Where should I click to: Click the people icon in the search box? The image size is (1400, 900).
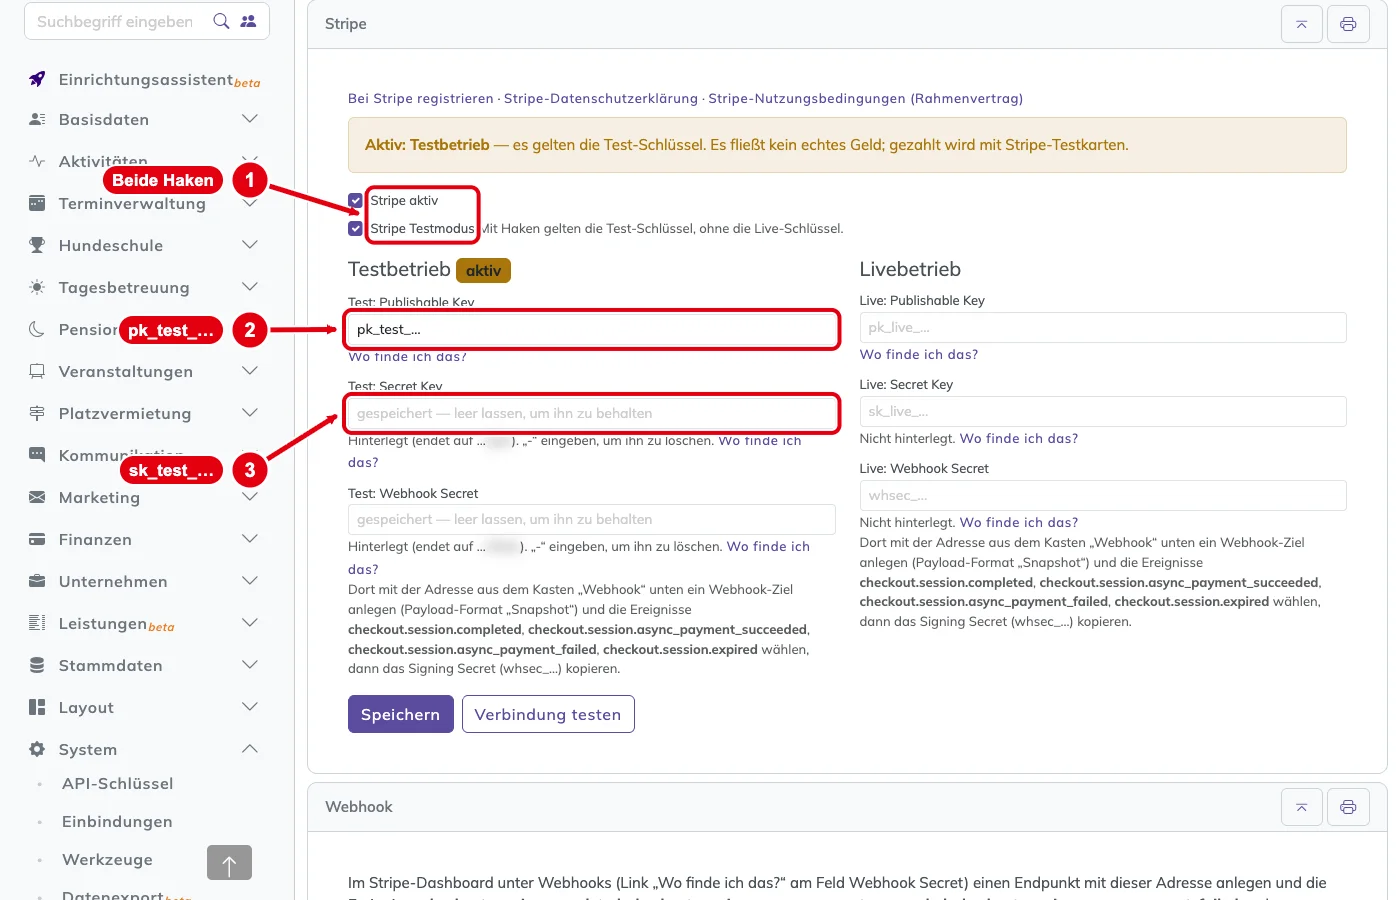click(248, 21)
